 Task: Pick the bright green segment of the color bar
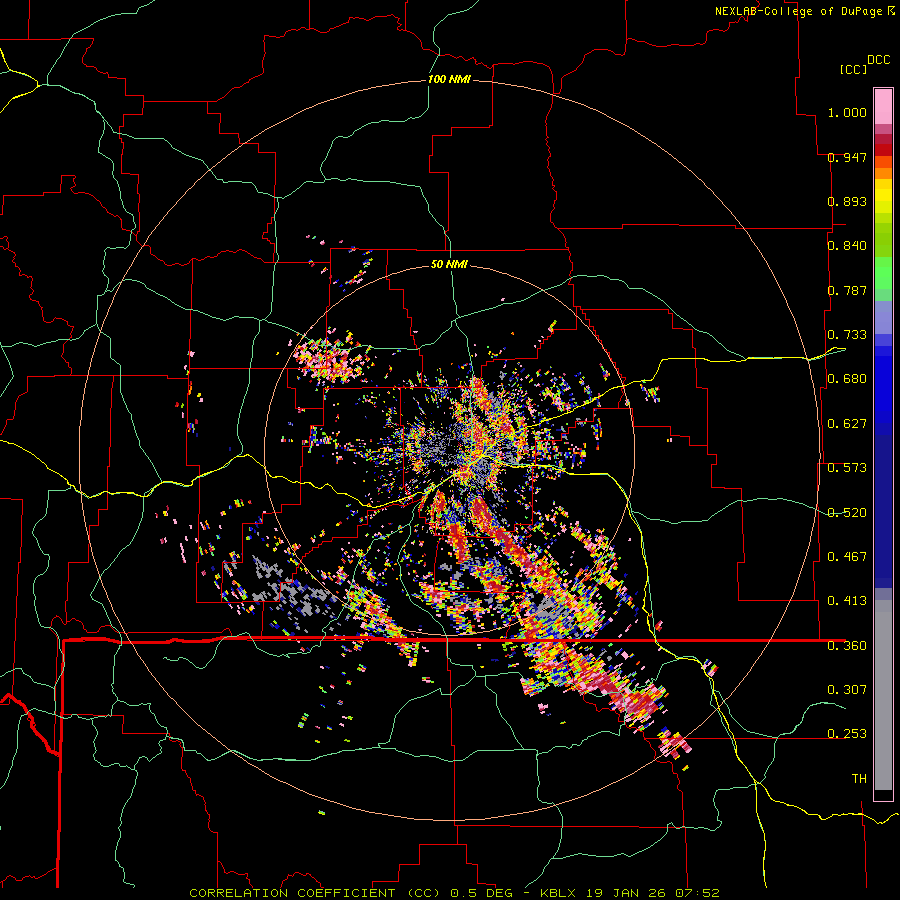click(883, 273)
